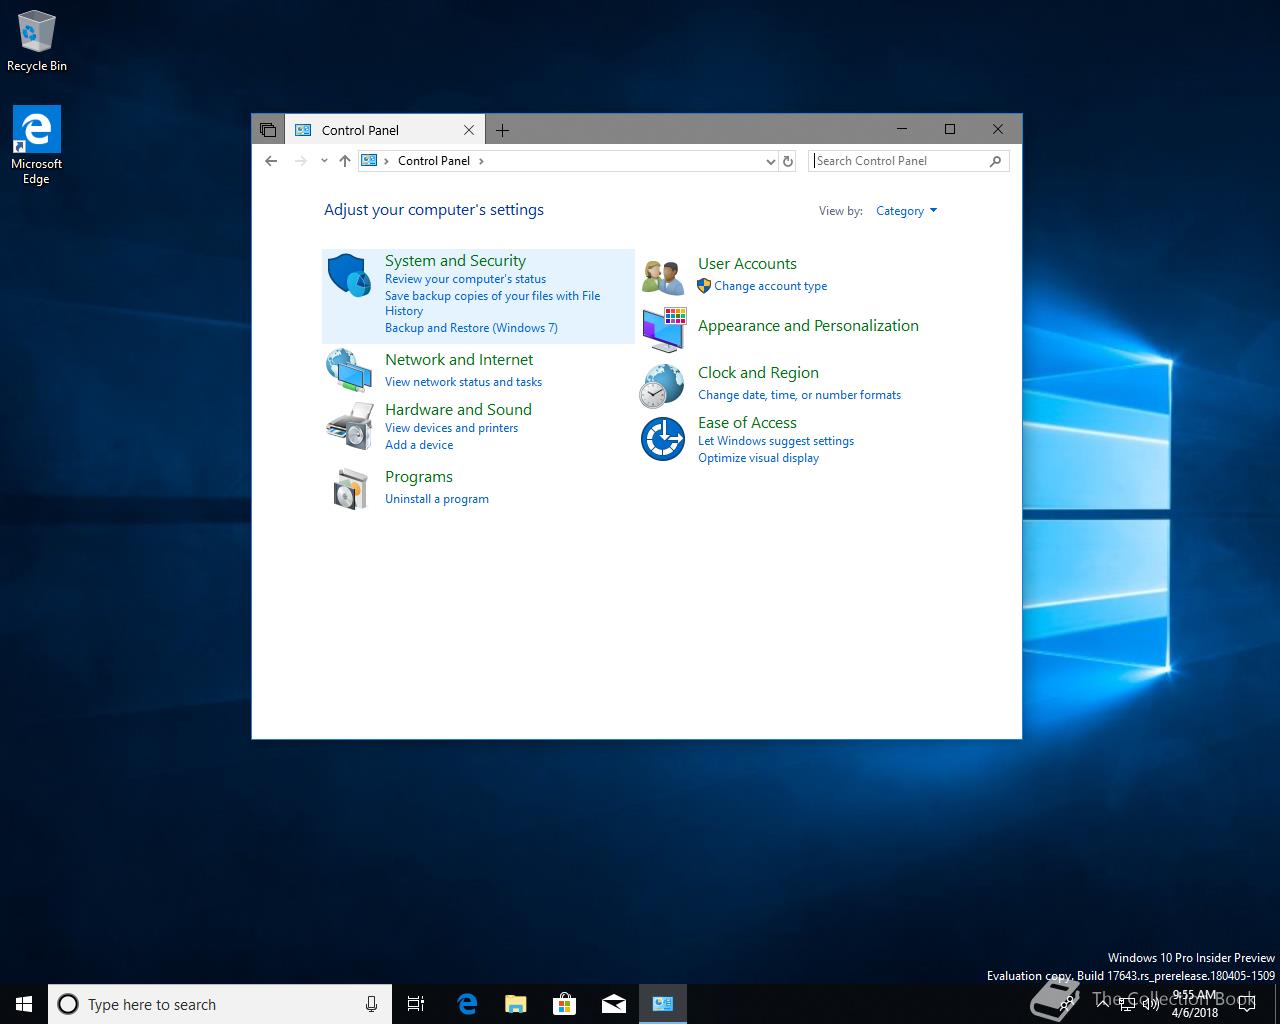Open Microsoft Store from taskbar
Image resolution: width=1280 pixels, height=1024 pixels.
565,1004
